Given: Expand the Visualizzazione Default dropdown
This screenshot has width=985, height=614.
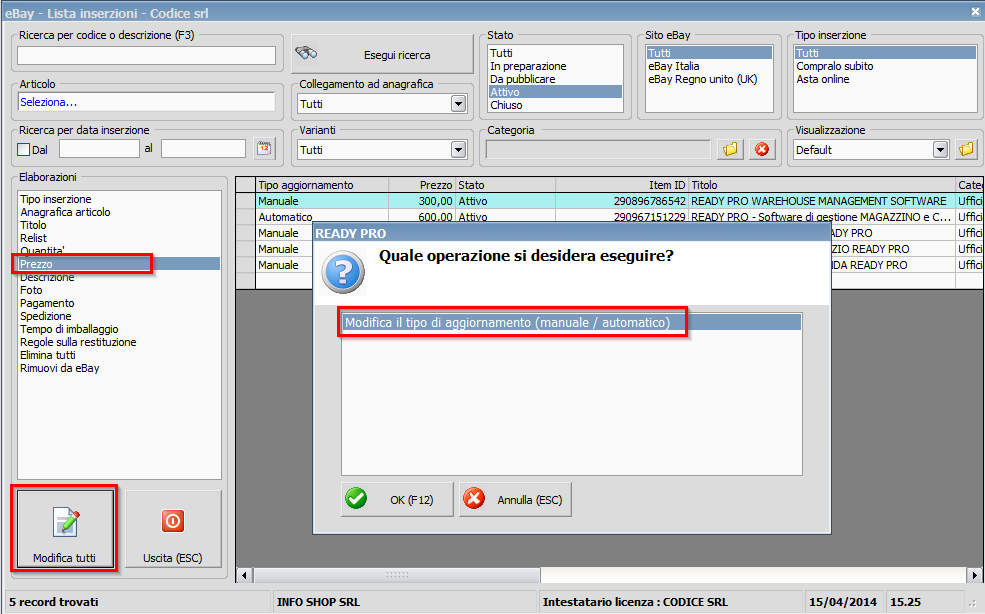Looking at the screenshot, I should click(940, 150).
